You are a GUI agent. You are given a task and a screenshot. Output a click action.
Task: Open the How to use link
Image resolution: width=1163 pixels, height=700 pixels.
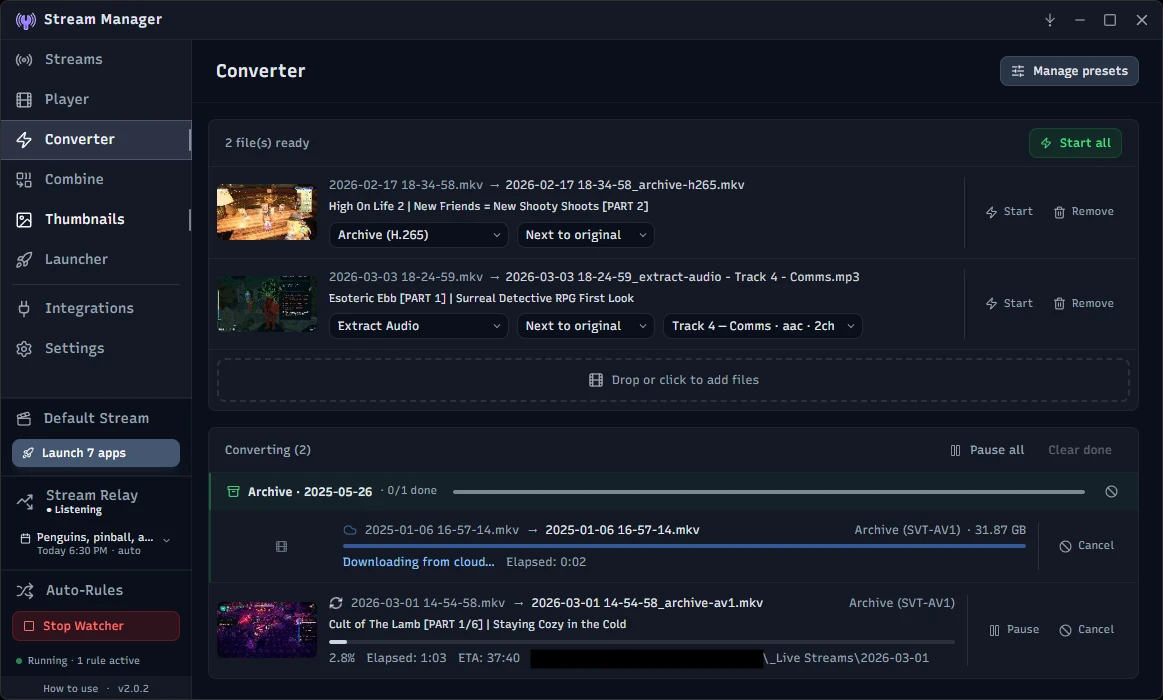click(x=70, y=689)
